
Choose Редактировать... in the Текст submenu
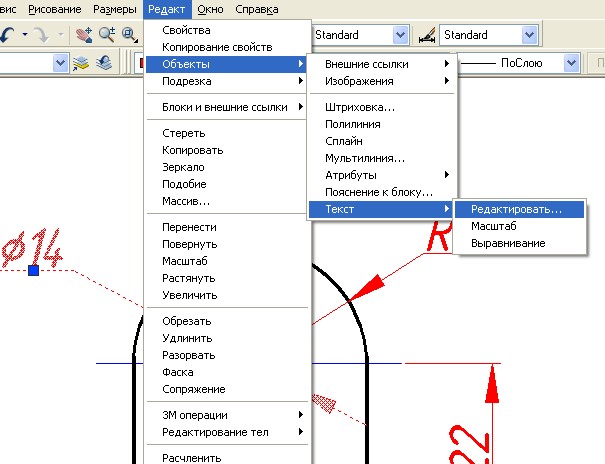(519, 209)
